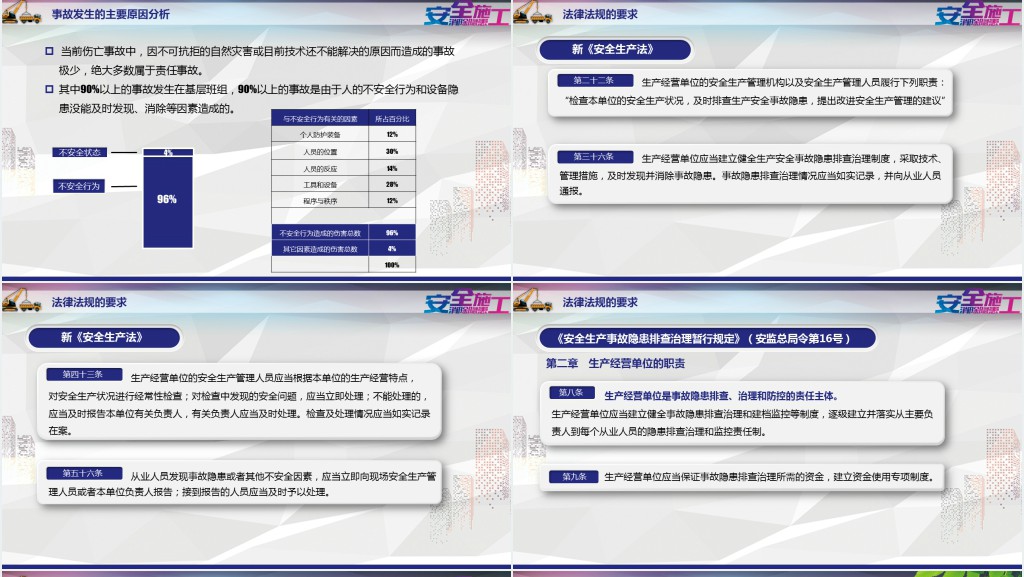
Task: Select the 人员的位置 row in the table
Action: (320, 151)
